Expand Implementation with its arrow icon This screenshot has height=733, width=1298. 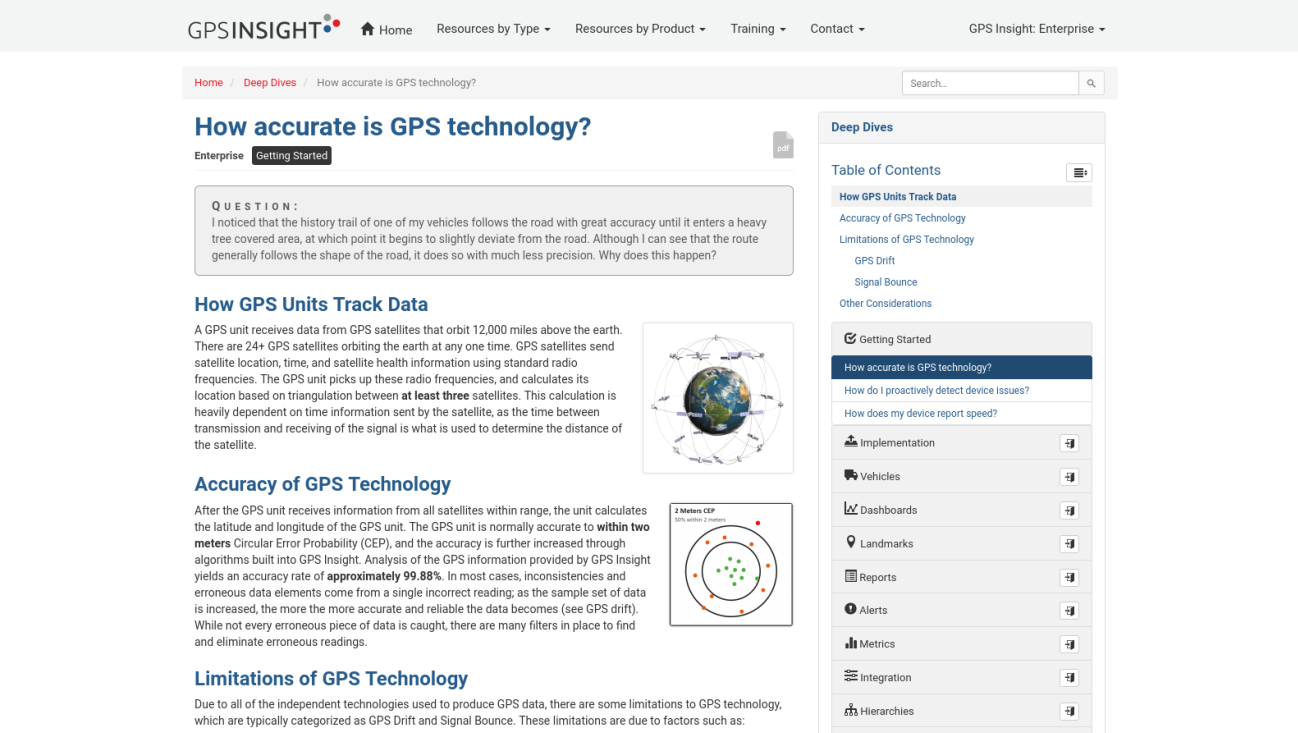1069,443
